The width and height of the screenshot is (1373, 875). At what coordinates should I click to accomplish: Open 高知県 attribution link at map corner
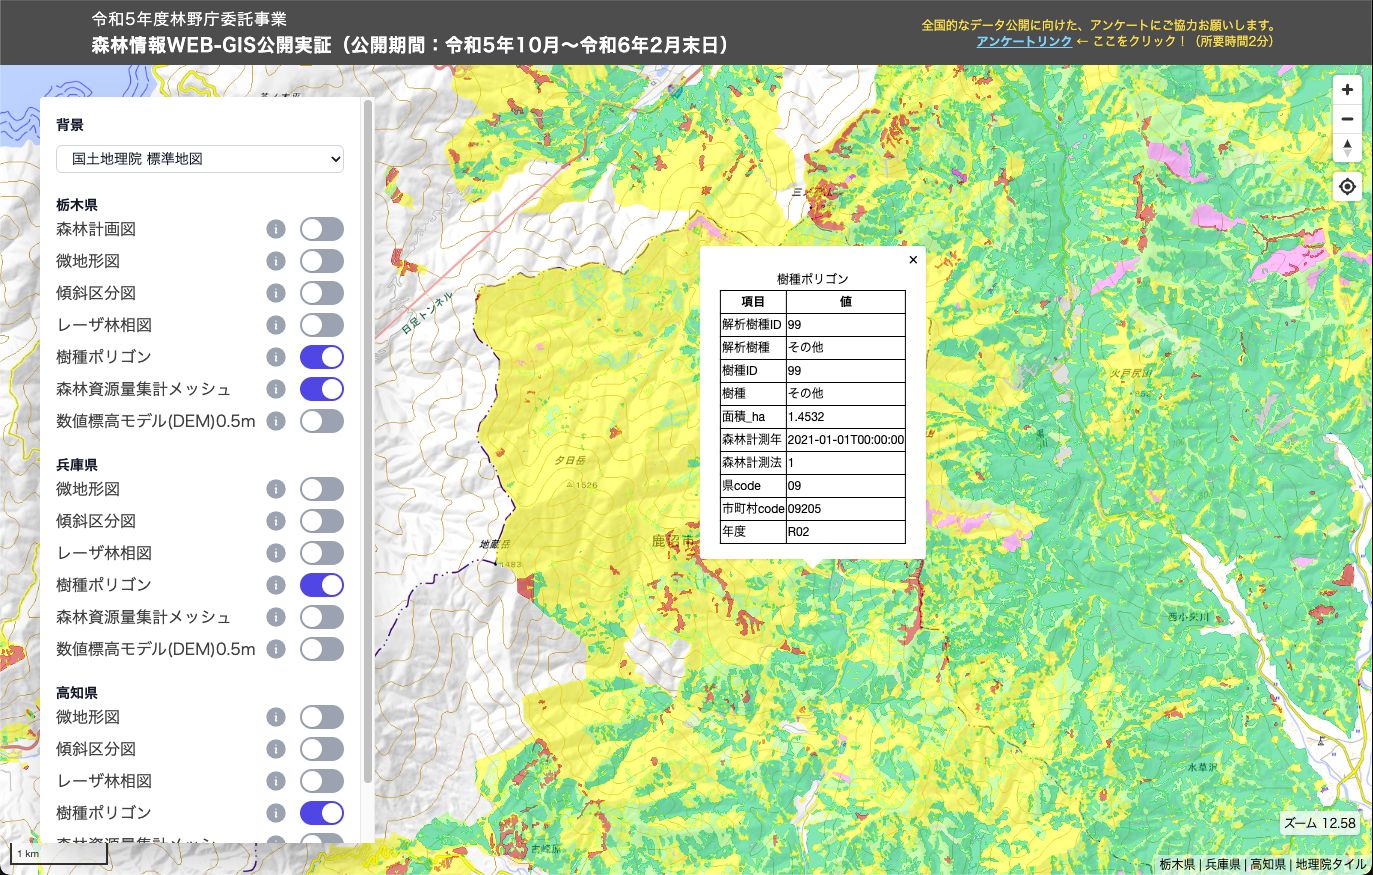[1267, 865]
